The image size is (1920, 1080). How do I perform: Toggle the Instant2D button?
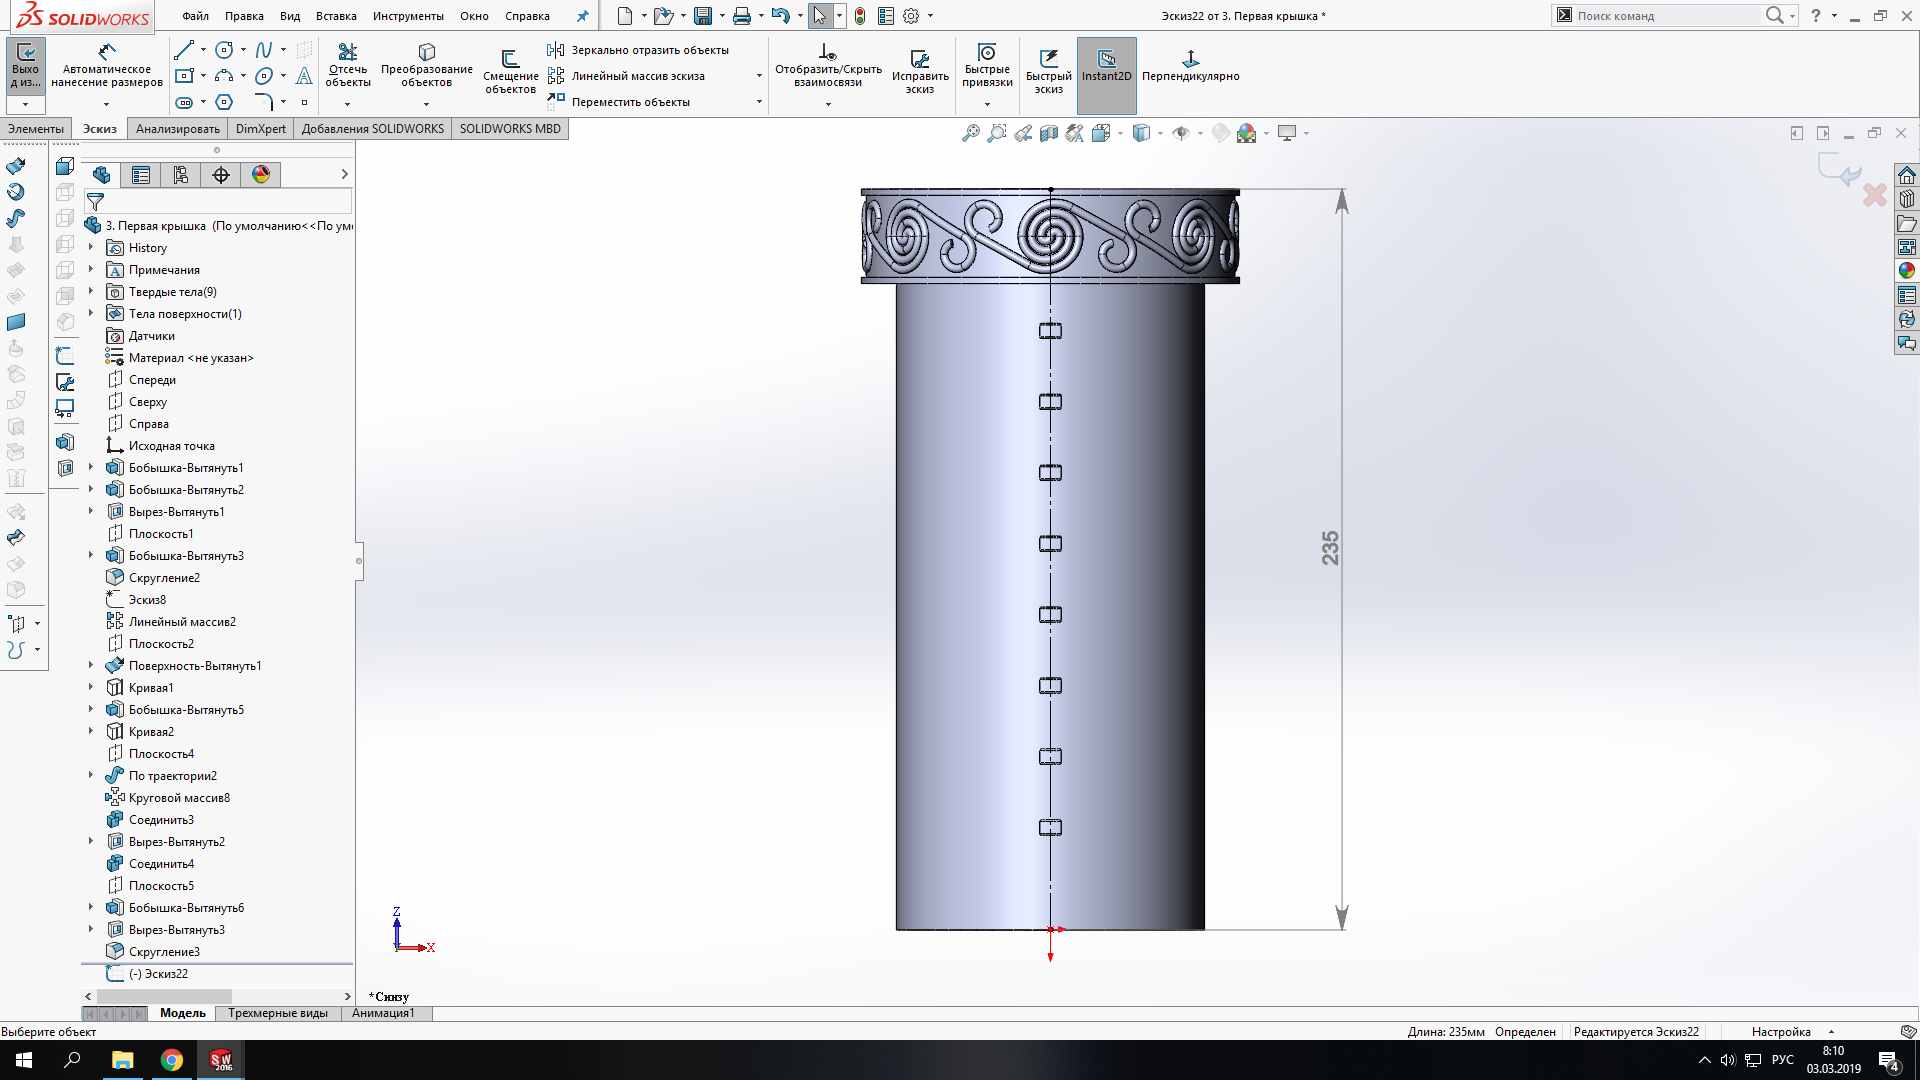[x=1106, y=66]
